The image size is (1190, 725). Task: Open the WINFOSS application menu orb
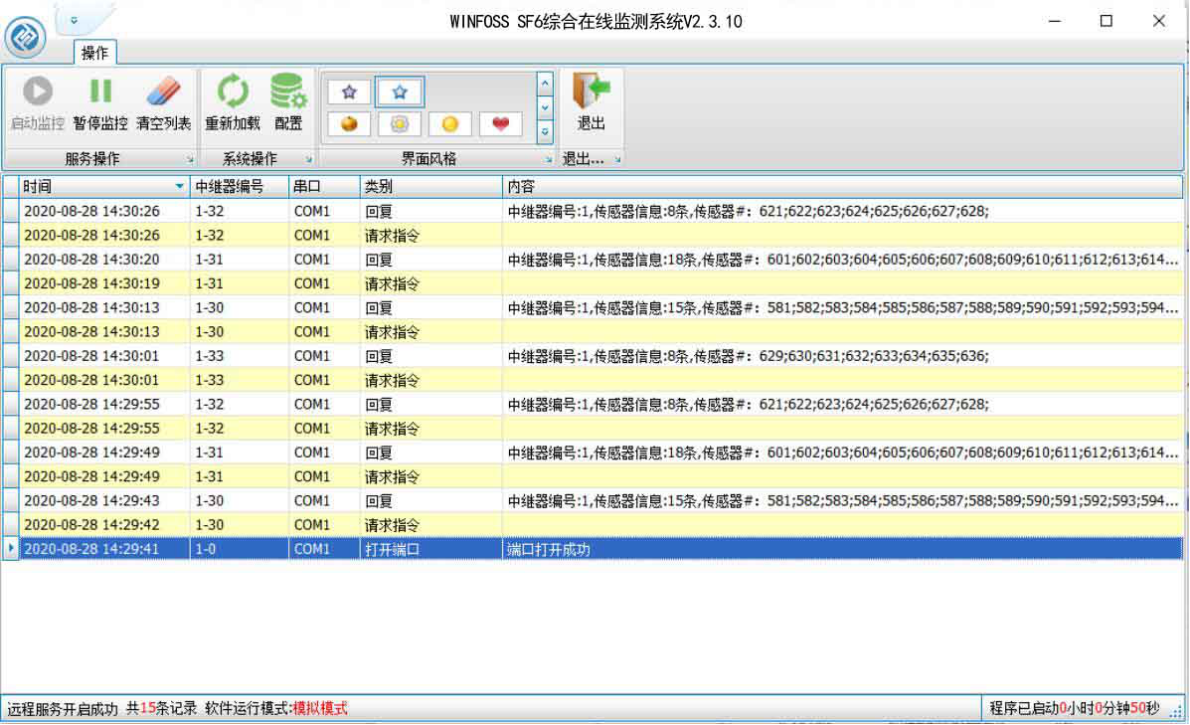click(25, 36)
